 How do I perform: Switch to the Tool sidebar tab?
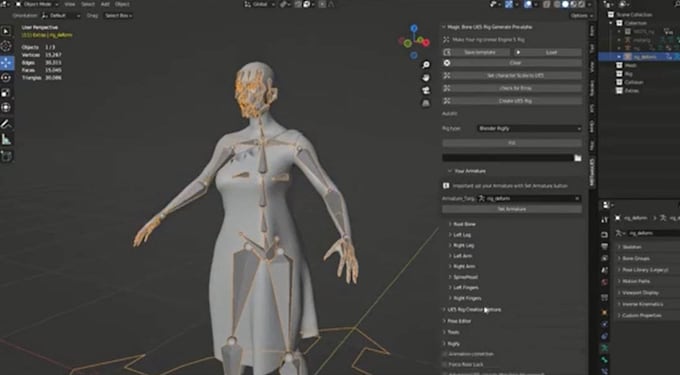pyautogui.click(x=592, y=48)
